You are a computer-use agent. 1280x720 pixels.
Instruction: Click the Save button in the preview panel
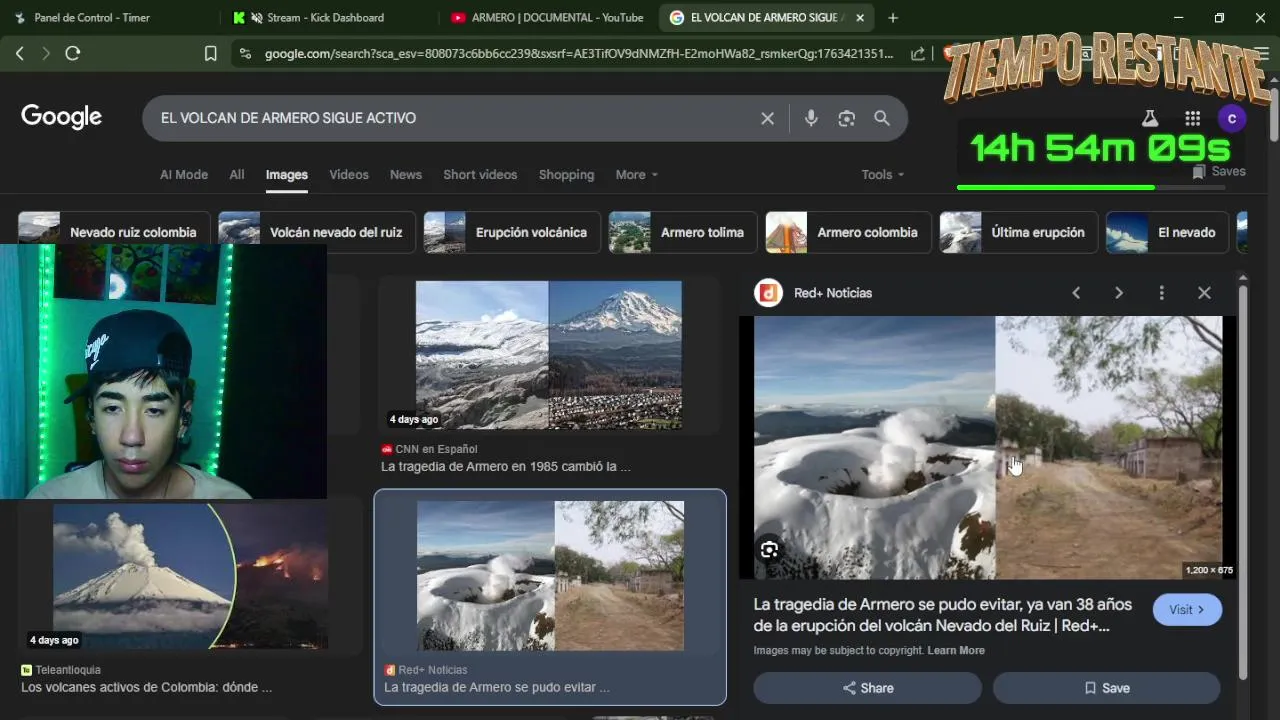click(x=1106, y=688)
